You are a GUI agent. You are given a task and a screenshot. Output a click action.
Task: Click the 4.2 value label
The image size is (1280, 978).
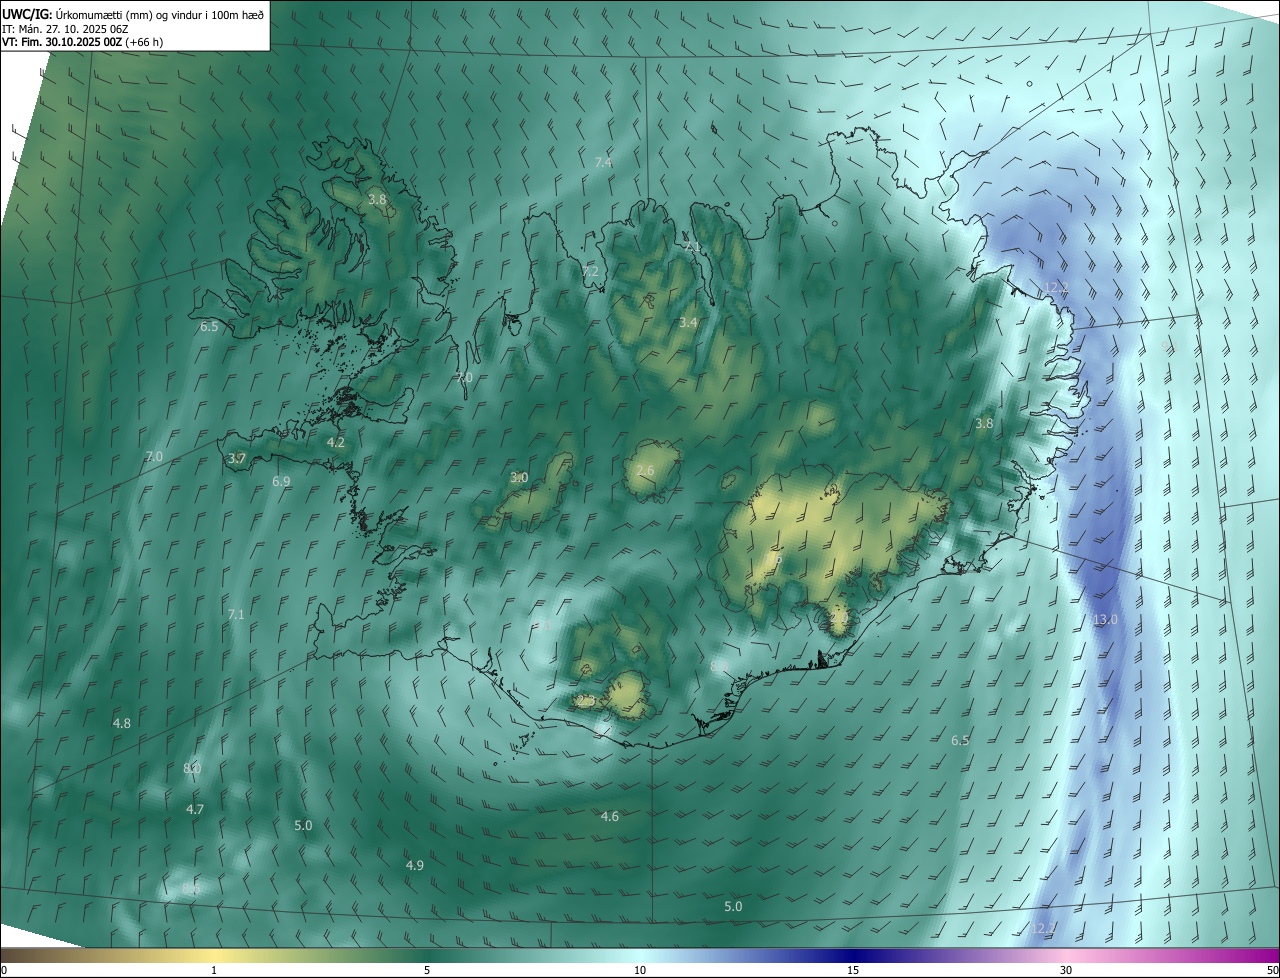tap(336, 442)
